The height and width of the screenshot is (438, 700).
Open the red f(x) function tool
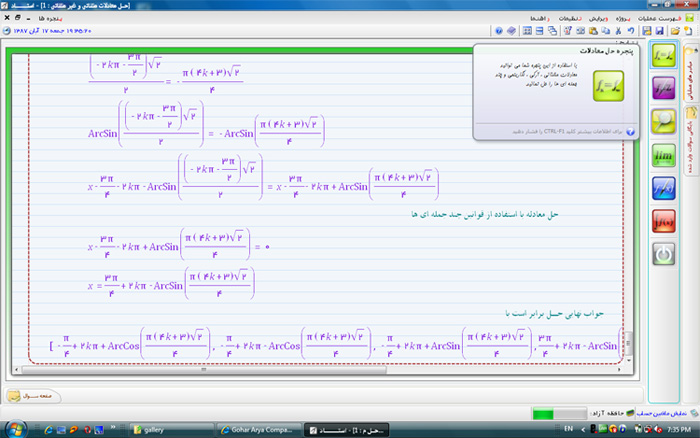662,221
